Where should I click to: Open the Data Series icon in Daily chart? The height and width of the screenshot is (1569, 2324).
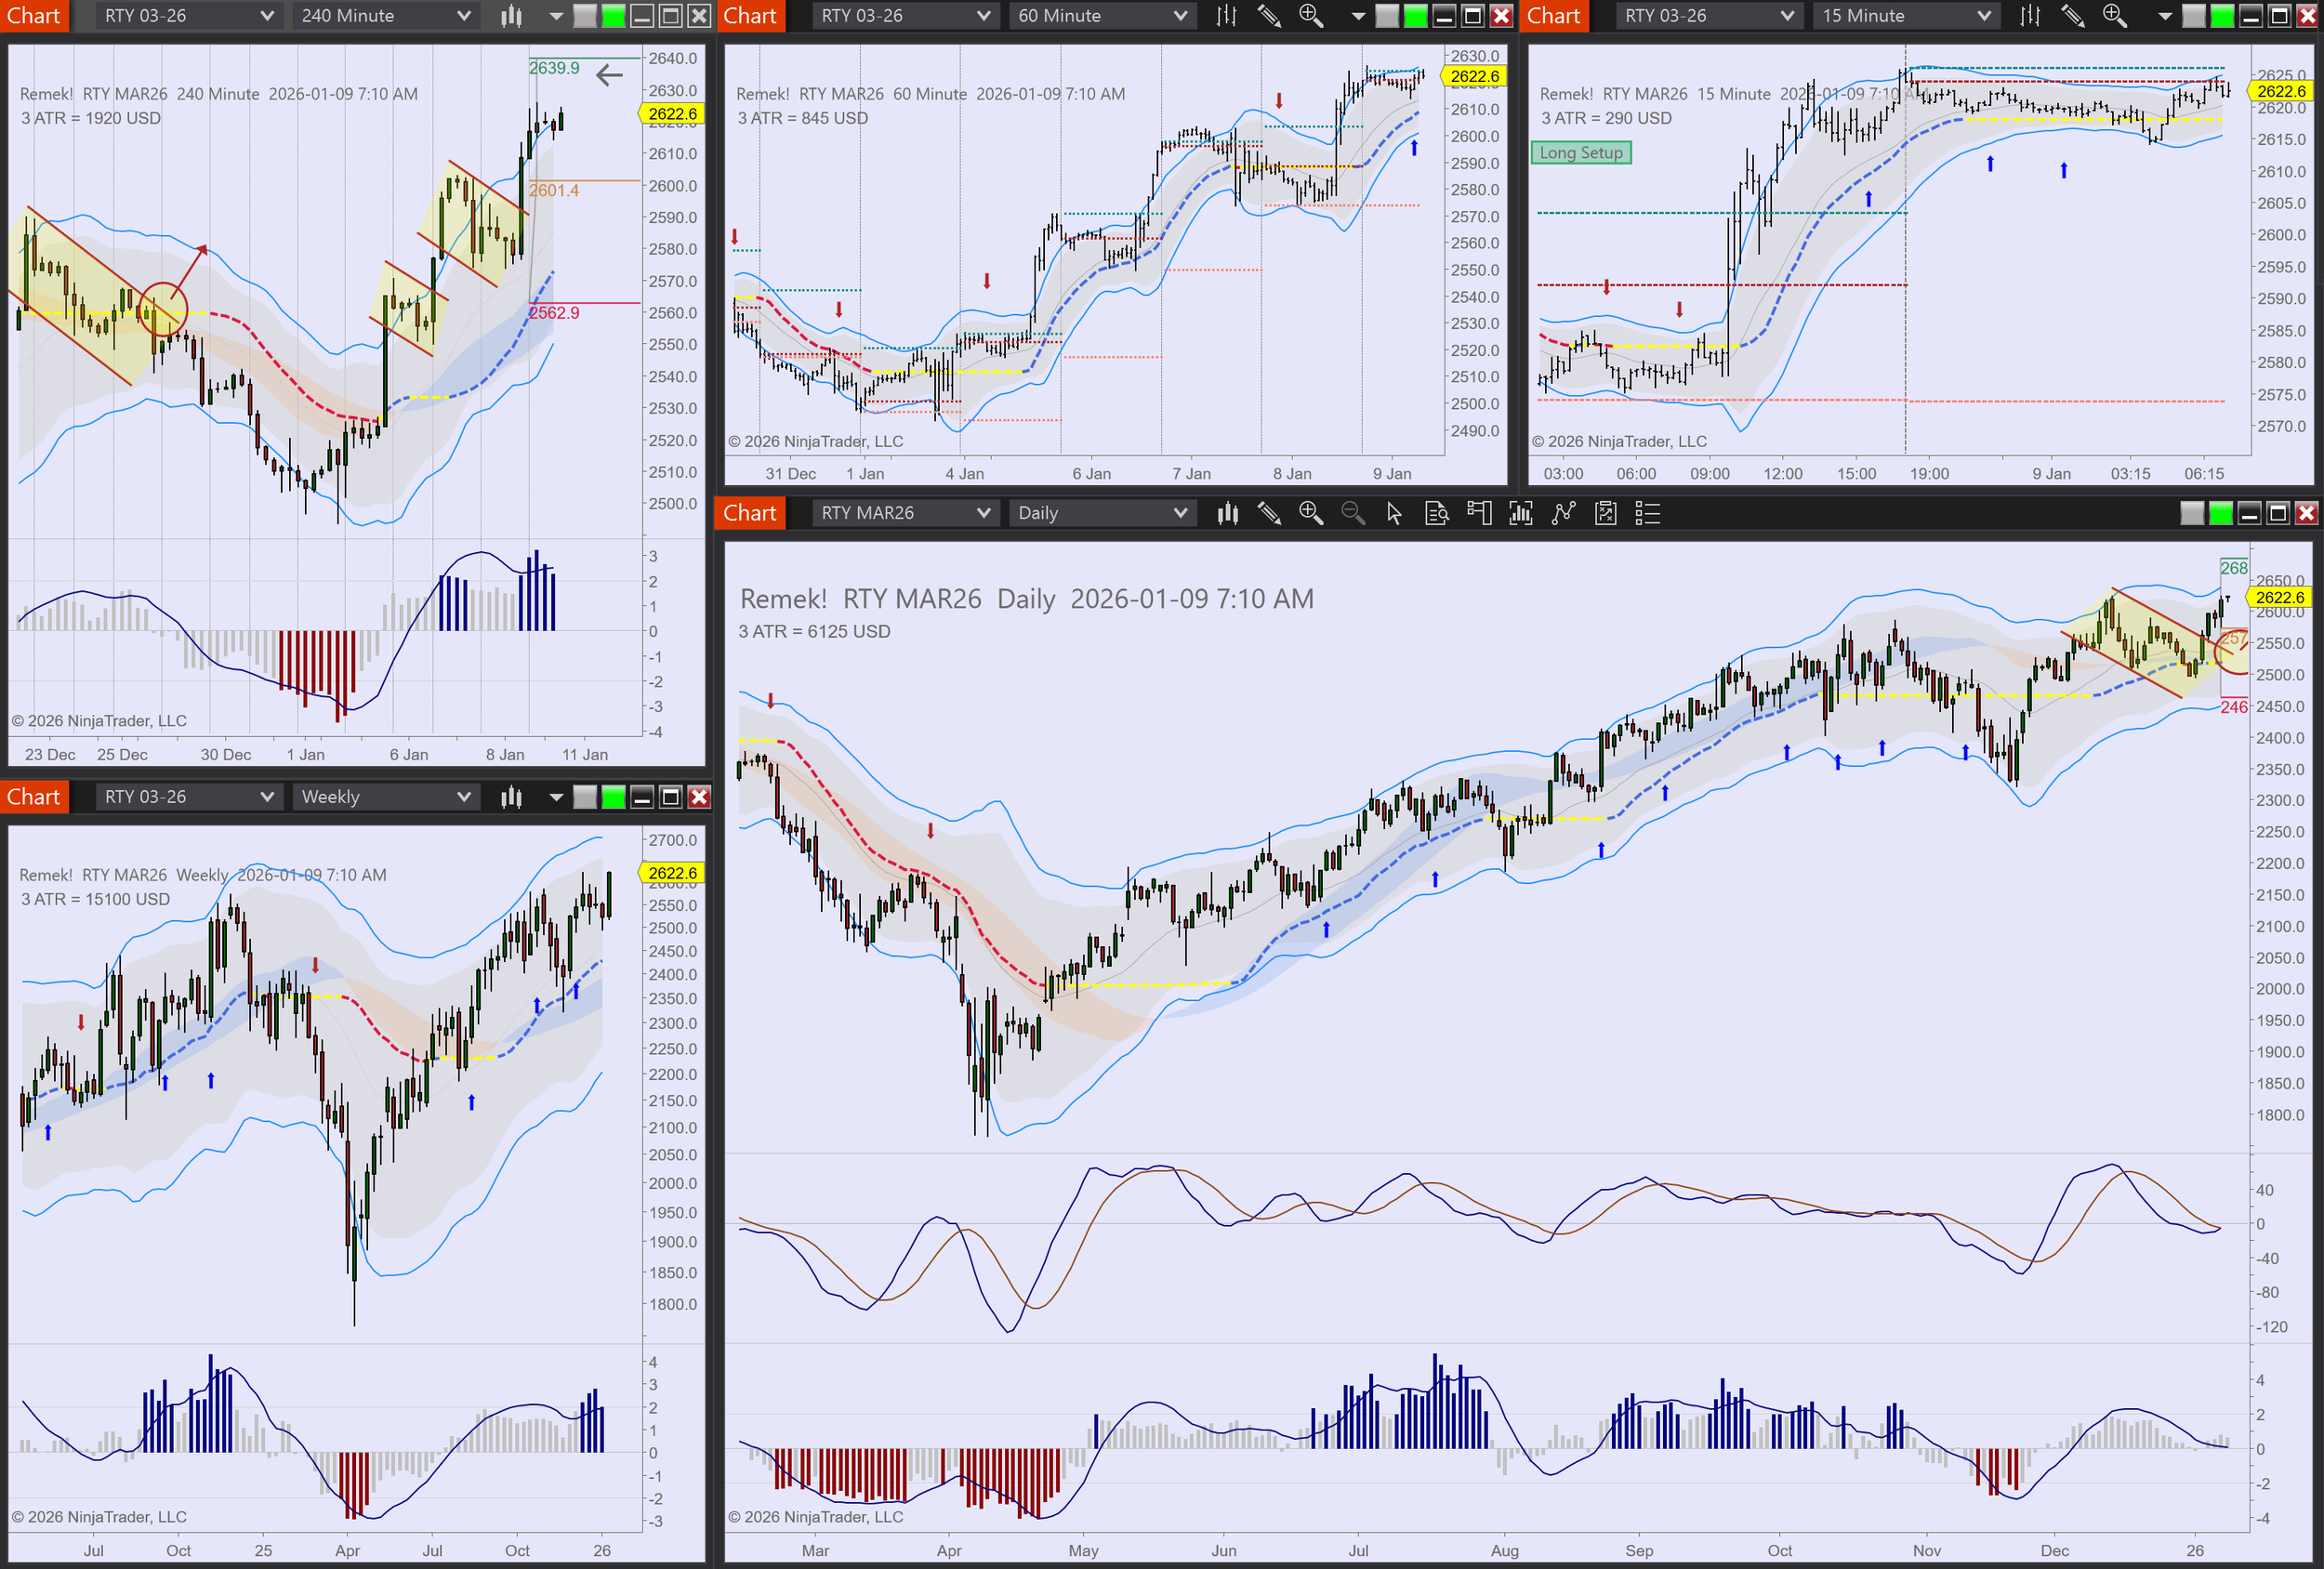(x=1227, y=513)
